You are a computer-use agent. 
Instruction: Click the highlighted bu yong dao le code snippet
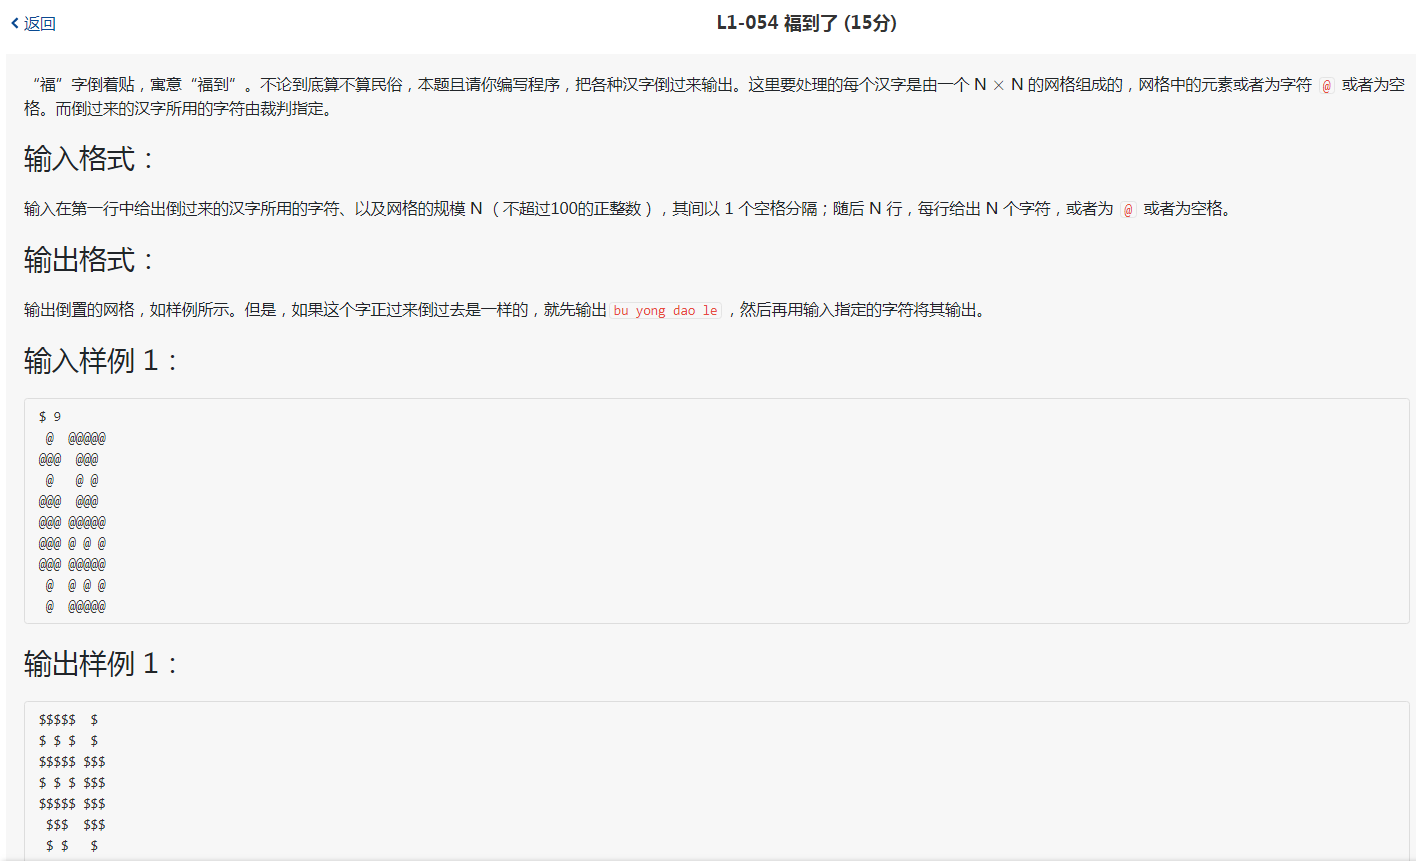[665, 310]
